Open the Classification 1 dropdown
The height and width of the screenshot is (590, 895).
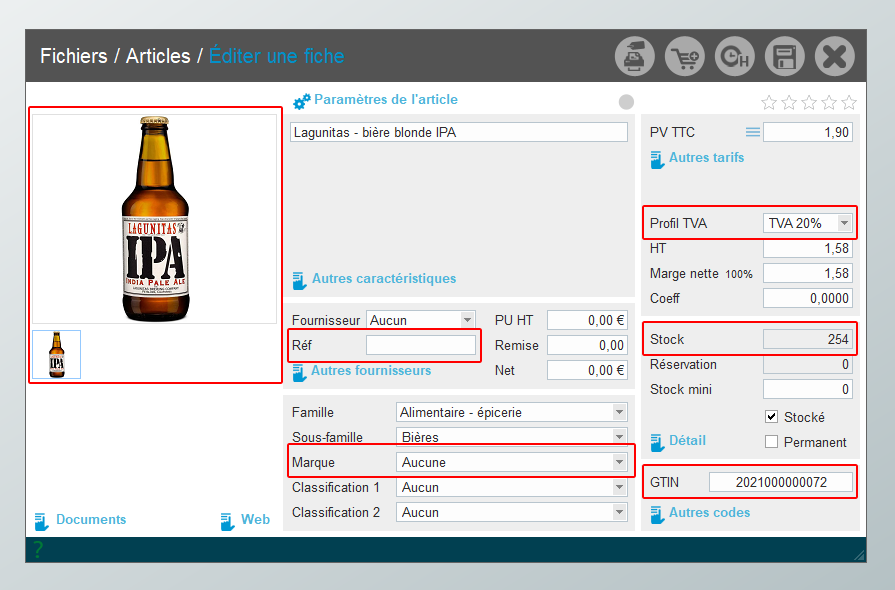[619, 487]
